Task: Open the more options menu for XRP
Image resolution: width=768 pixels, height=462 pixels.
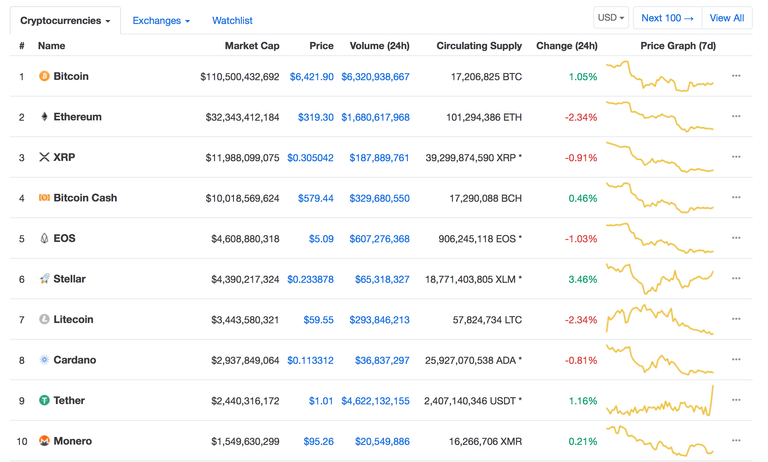Action: [736, 157]
